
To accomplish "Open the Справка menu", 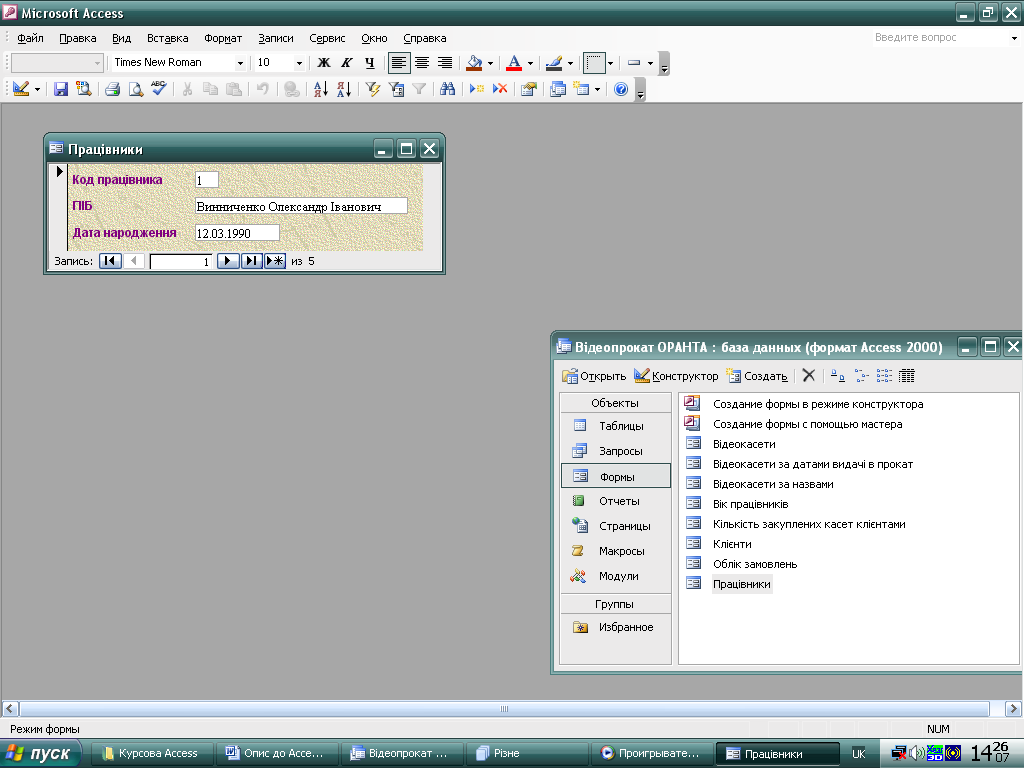I will click(x=424, y=38).
